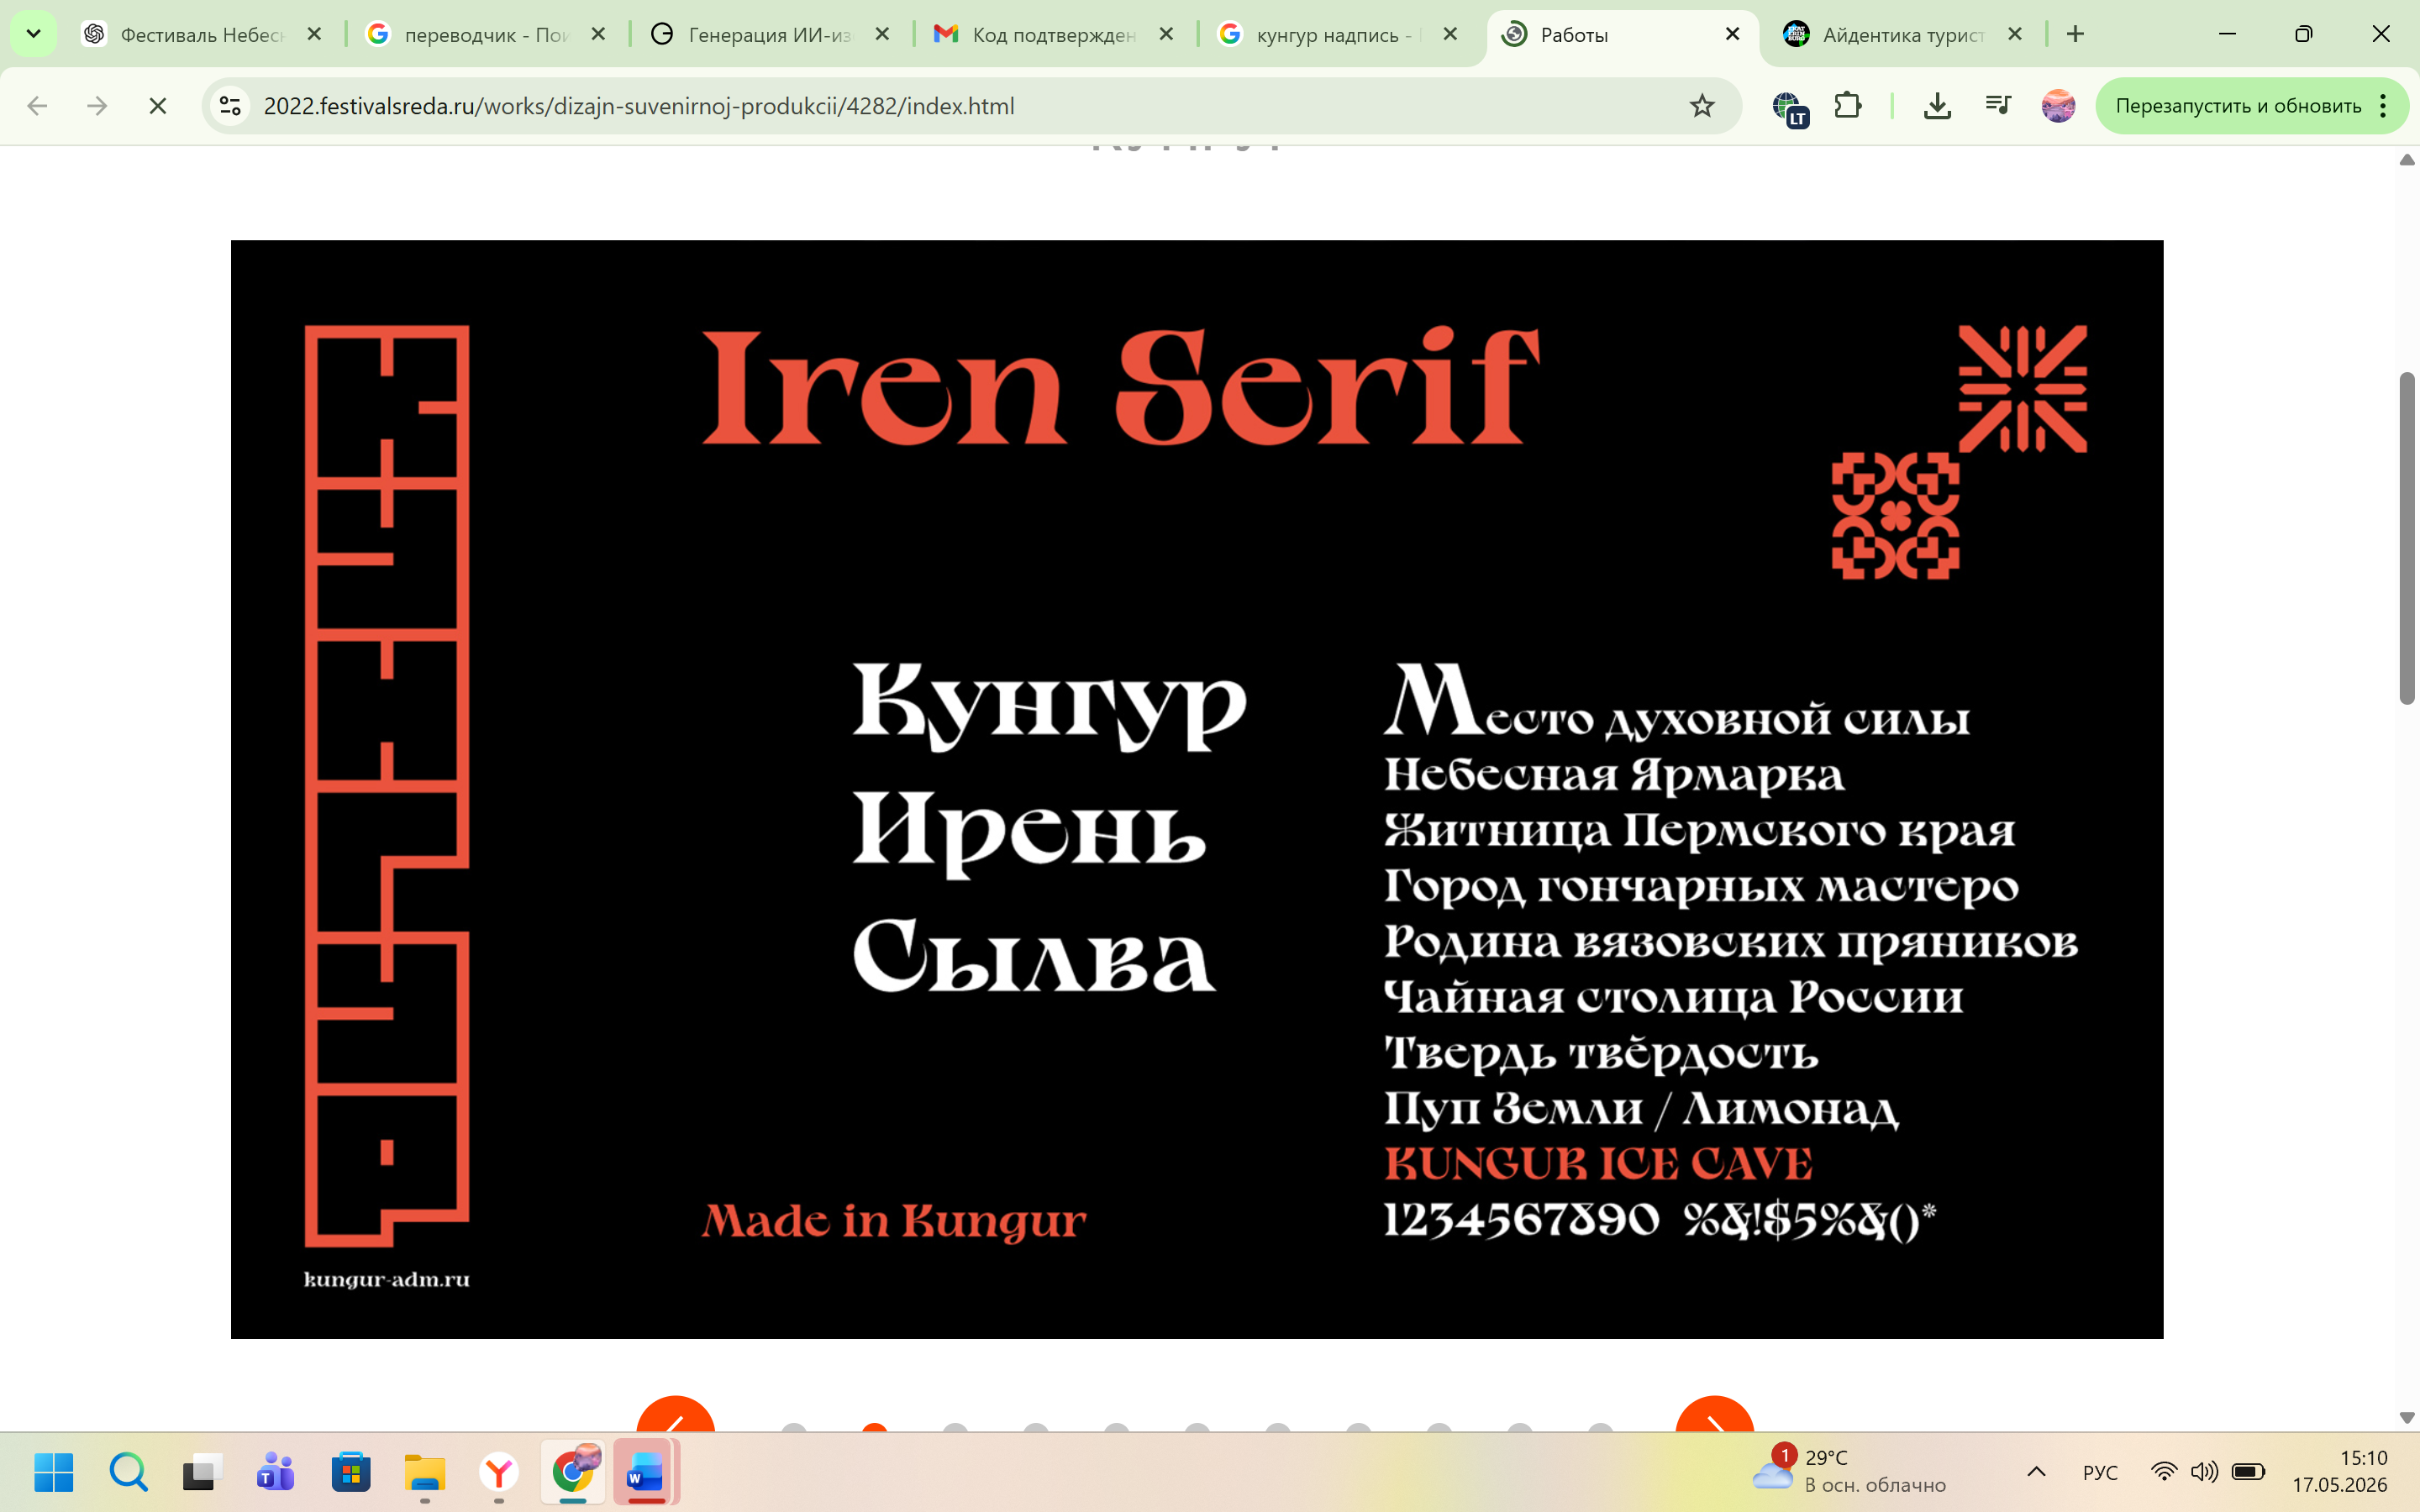
Task: Select the ninth carousel dot
Action: click(x=1439, y=1427)
